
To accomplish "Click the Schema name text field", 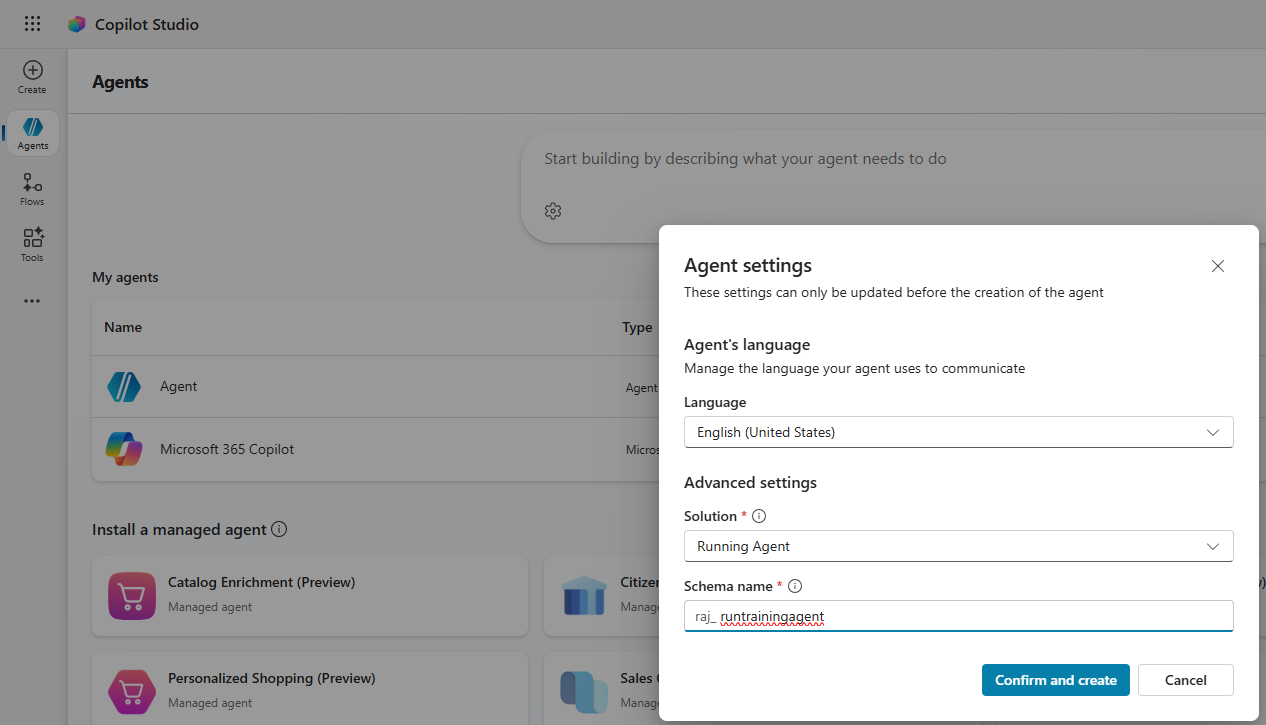I will click(958, 617).
